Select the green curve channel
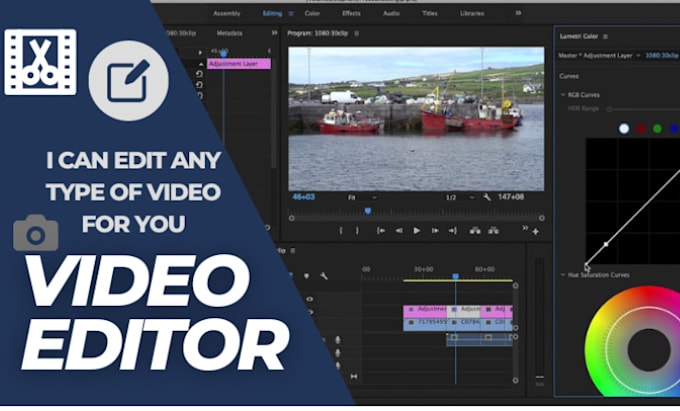Image resolution: width=680 pixels, height=411 pixels. 657,129
